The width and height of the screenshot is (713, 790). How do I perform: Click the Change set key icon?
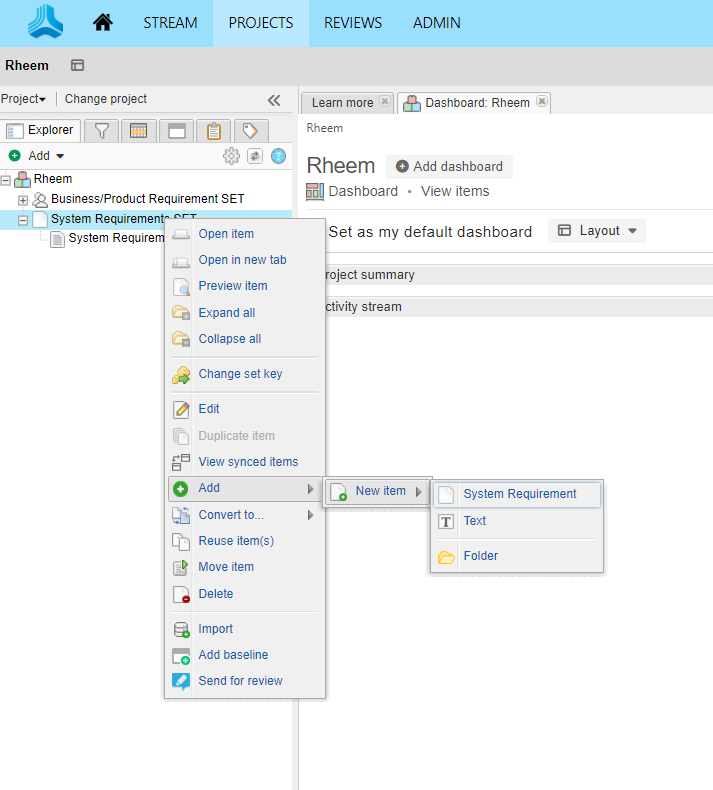pos(181,374)
